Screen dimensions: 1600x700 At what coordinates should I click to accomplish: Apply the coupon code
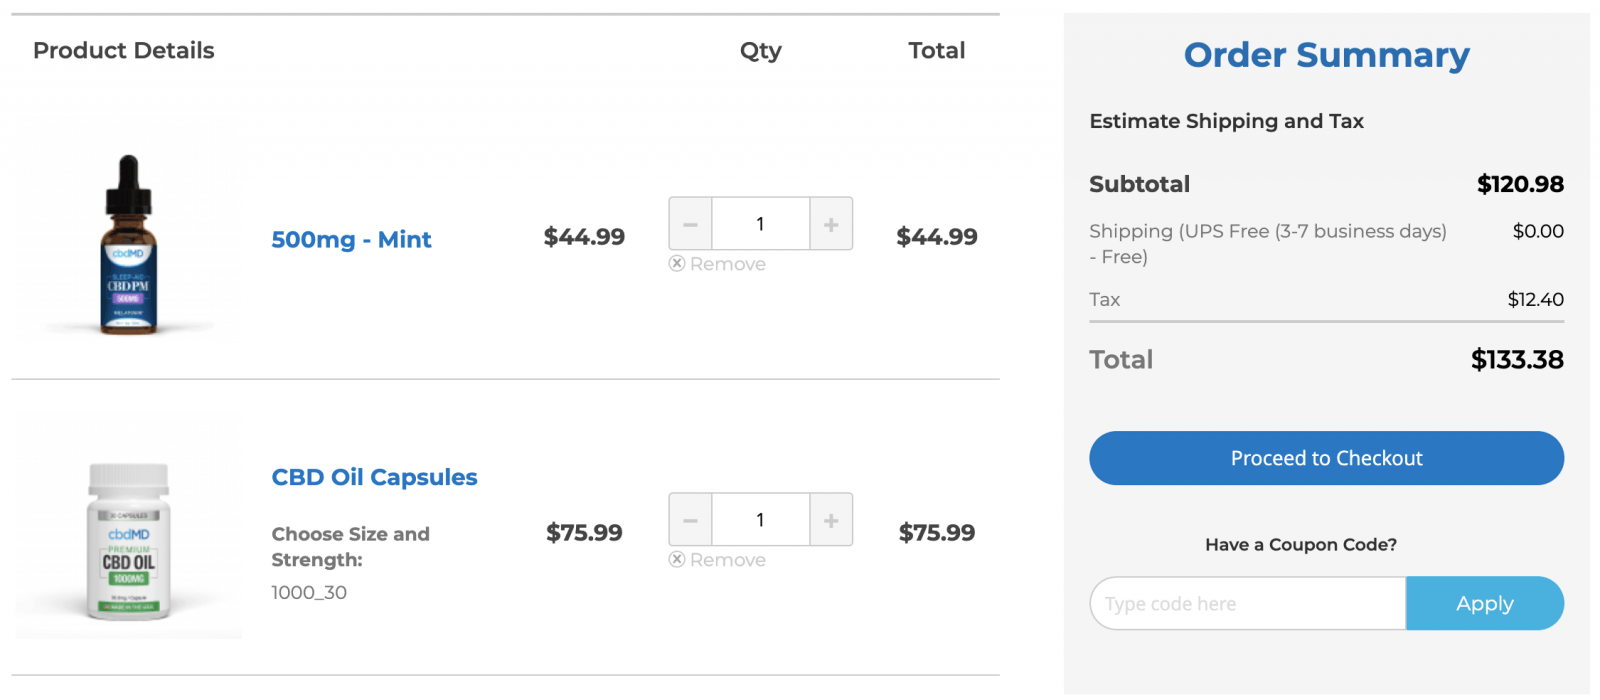click(1484, 603)
